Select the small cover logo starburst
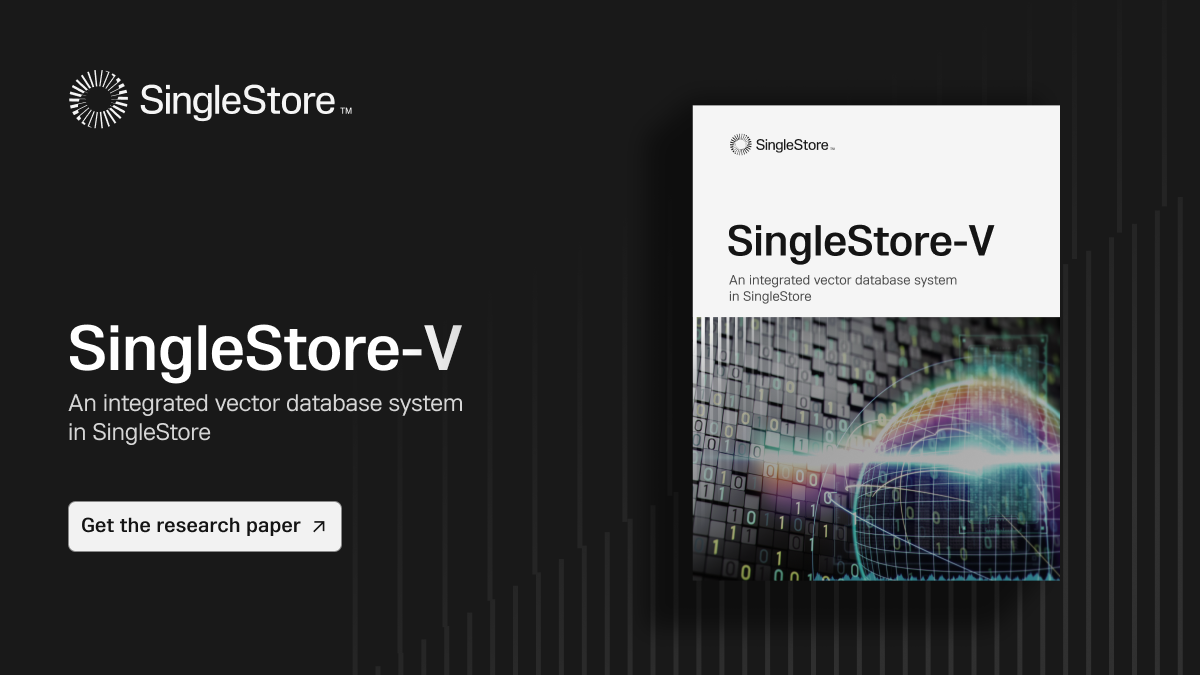This screenshot has height=675, width=1200. (741, 144)
